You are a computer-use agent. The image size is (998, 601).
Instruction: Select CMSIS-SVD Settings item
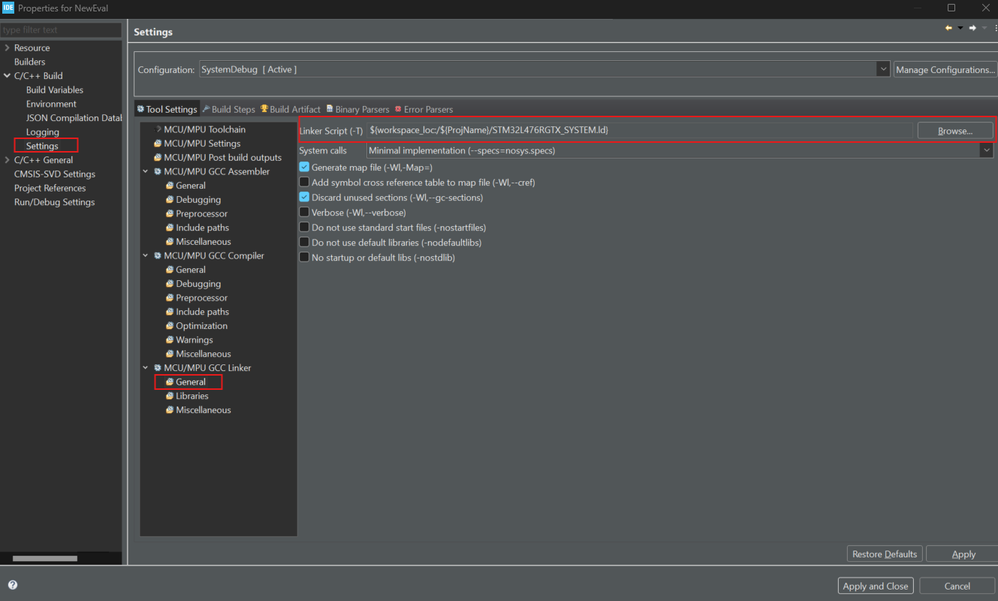[x=55, y=174]
